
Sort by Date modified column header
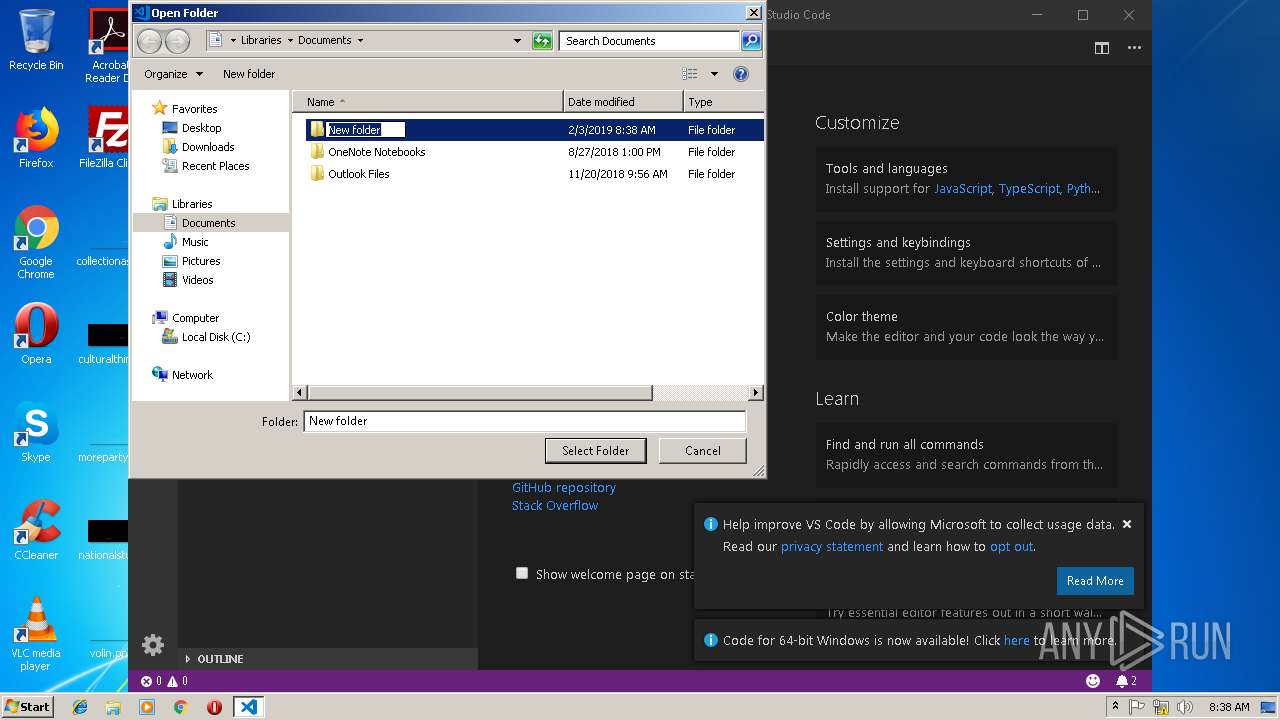point(623,102)
